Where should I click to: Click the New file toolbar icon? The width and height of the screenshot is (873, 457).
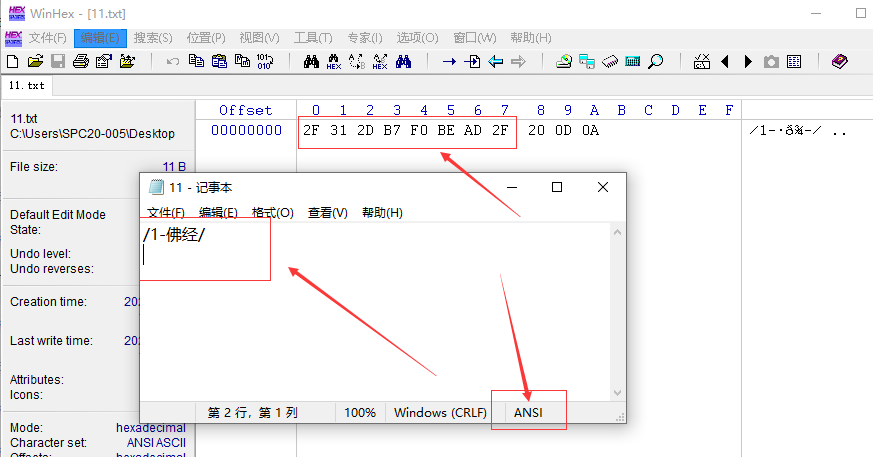tap(12, 61)
